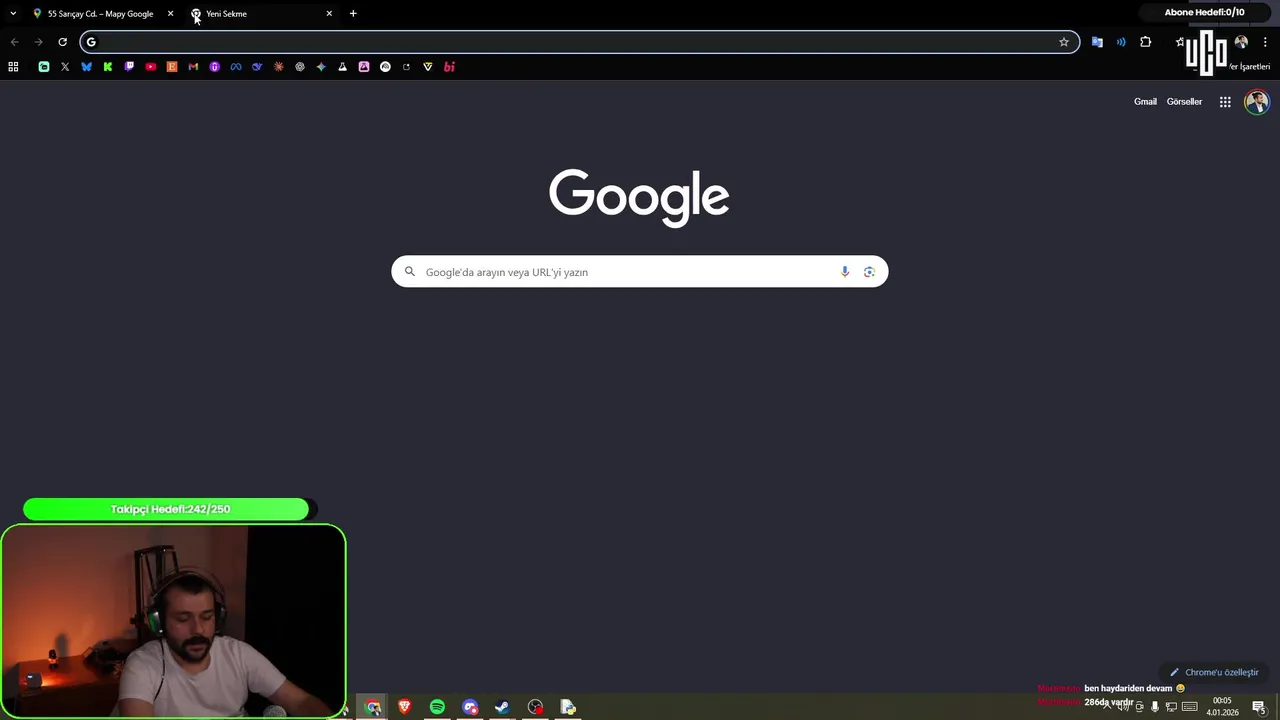Open the blue sound-waves extension
This screenshot has height=720, width=1280.
tap(1121, 42)
